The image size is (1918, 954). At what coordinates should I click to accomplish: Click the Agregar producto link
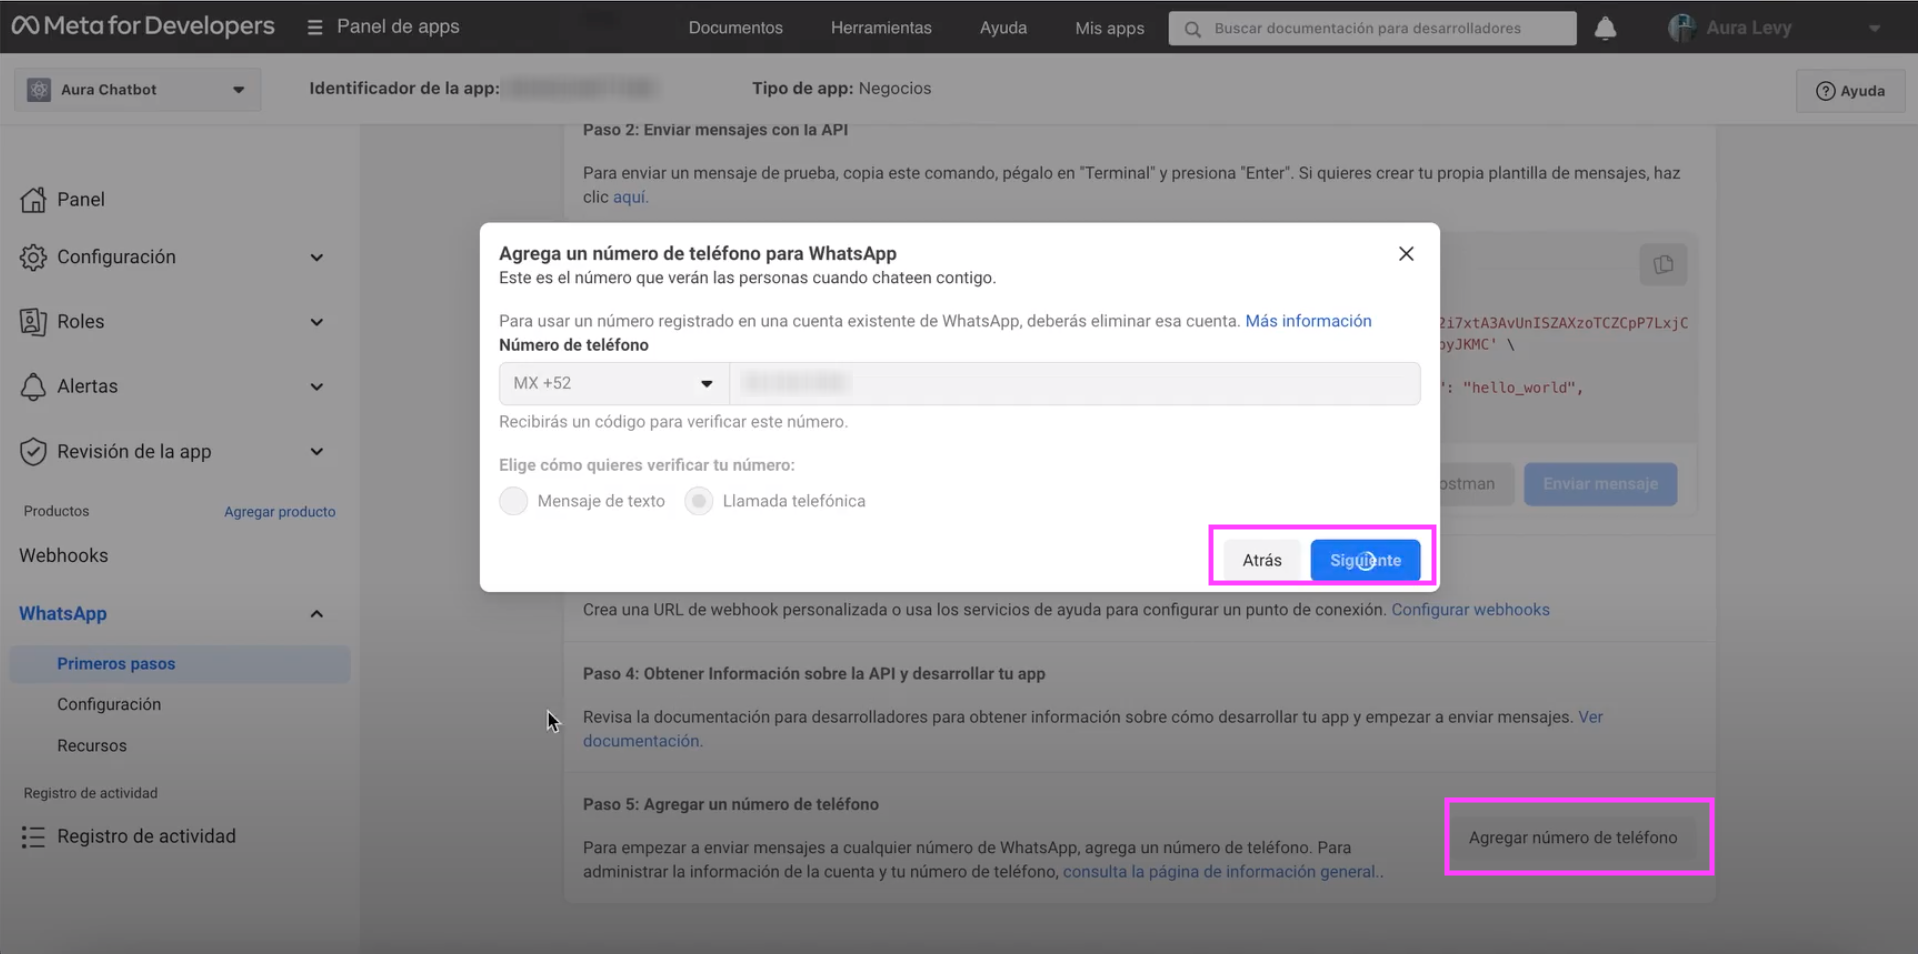[280, 512]
